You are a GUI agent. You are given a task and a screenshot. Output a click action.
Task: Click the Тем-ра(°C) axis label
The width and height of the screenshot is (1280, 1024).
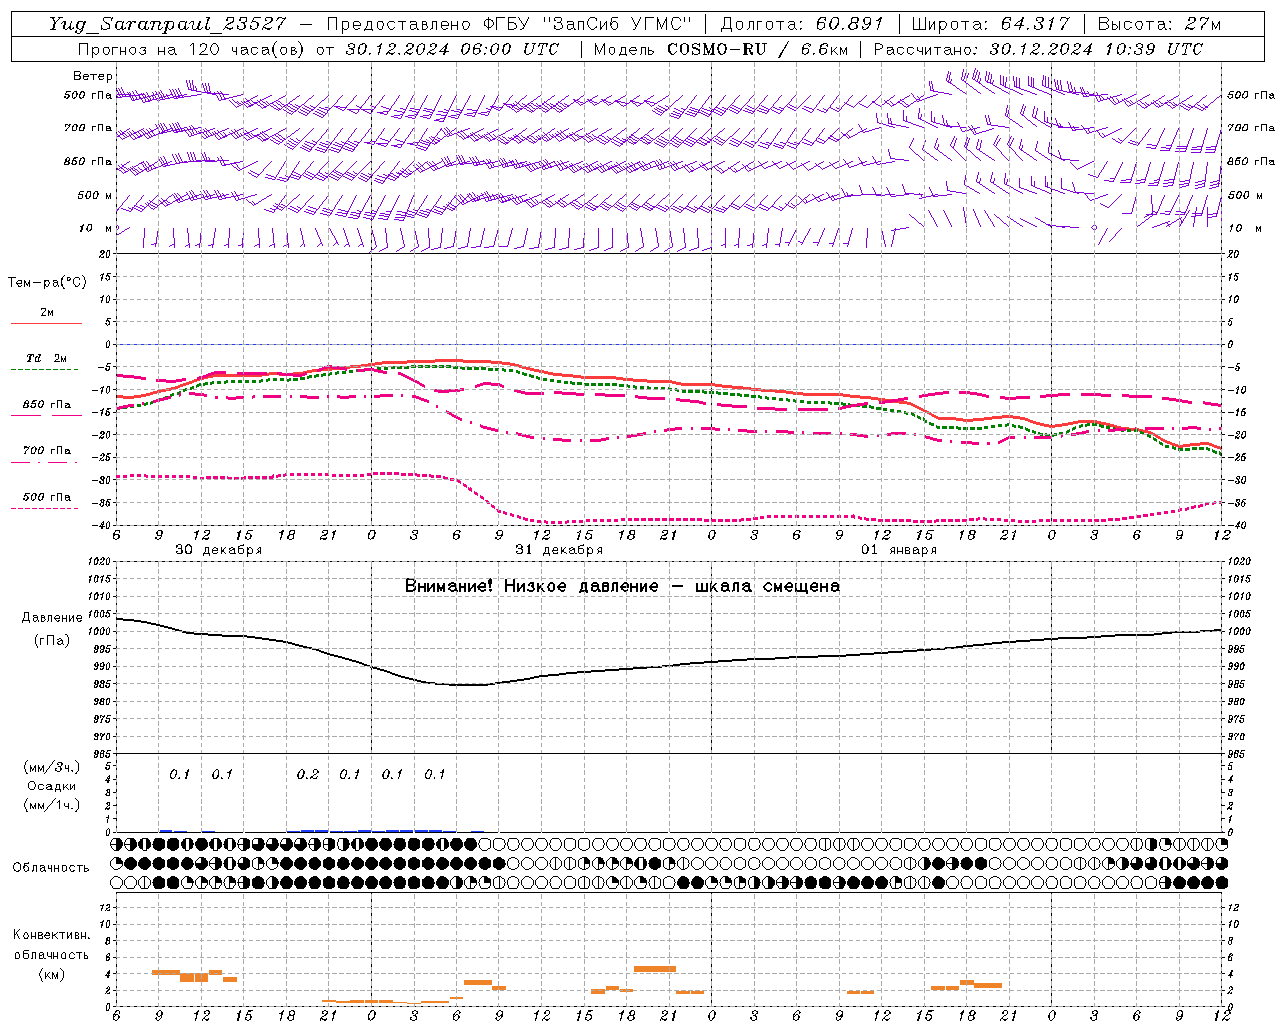point(47,283)
